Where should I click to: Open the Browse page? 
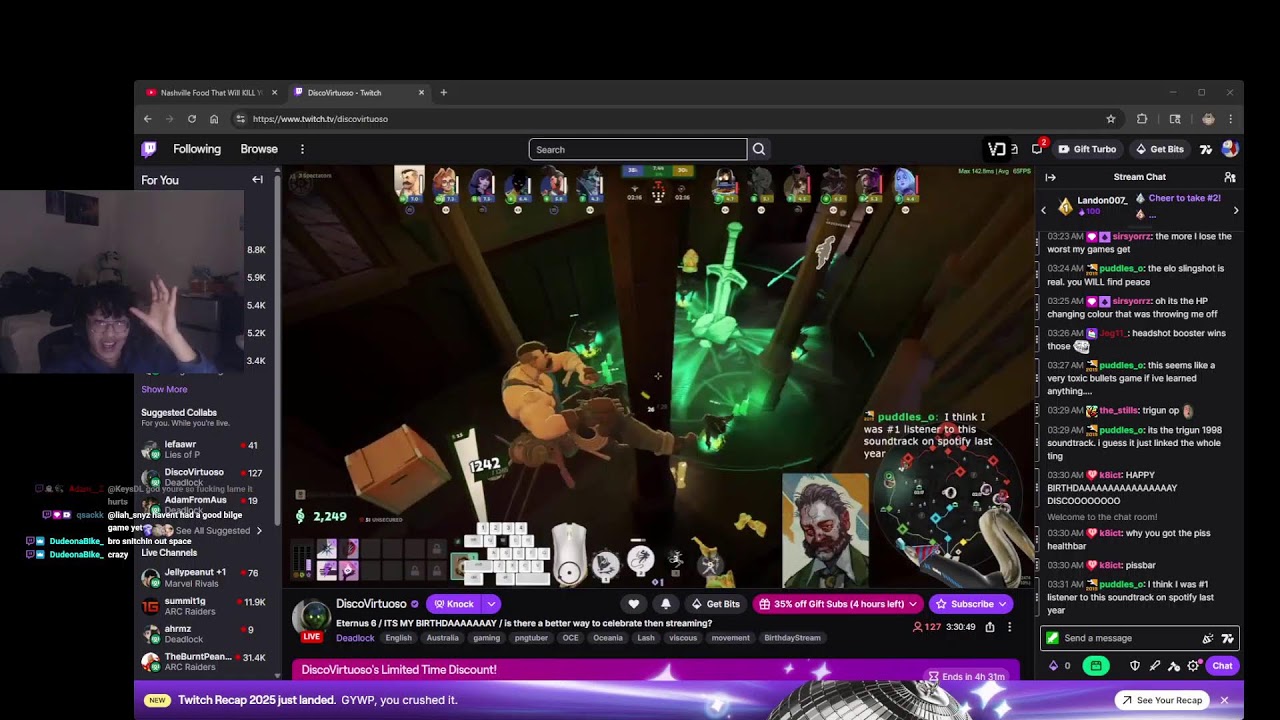coord(259,149)
